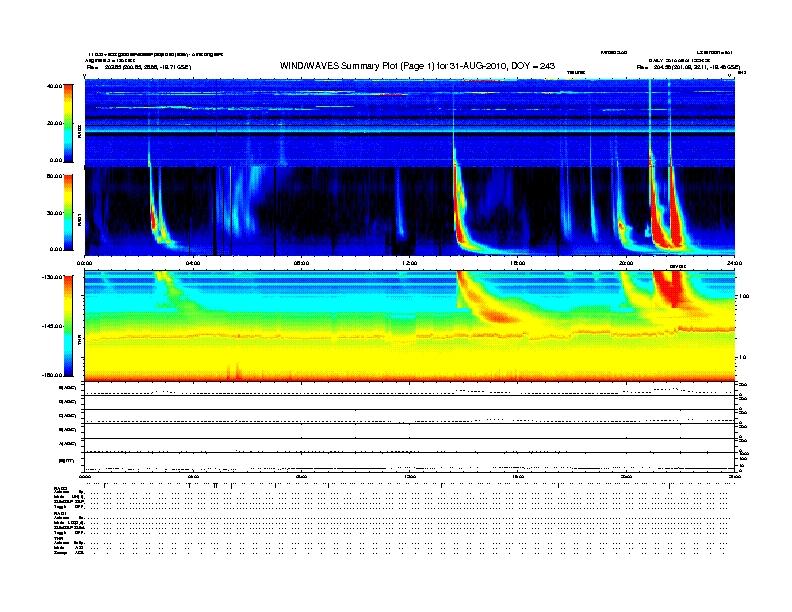This screenshot has height=612, width=792.
Task: Click the RAD2 color scale bar
Action: tap(68, 123)
